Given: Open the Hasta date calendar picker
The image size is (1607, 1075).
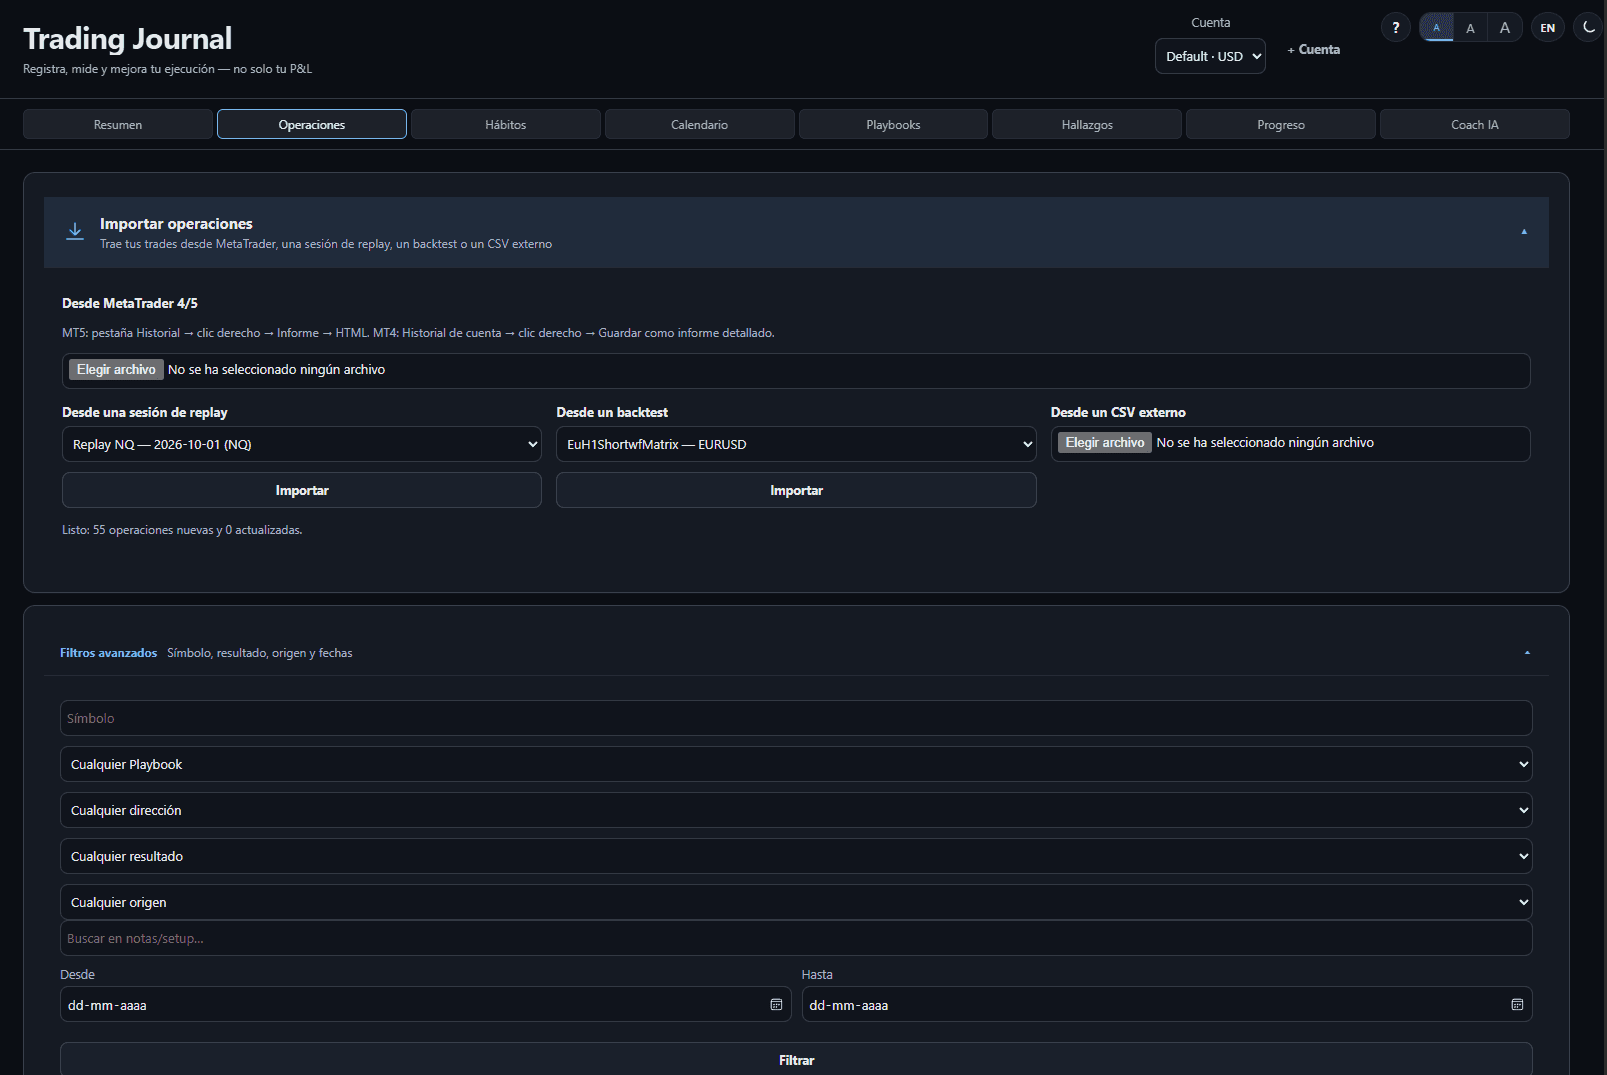Looking at the screenshot, I should 1517,1004.
